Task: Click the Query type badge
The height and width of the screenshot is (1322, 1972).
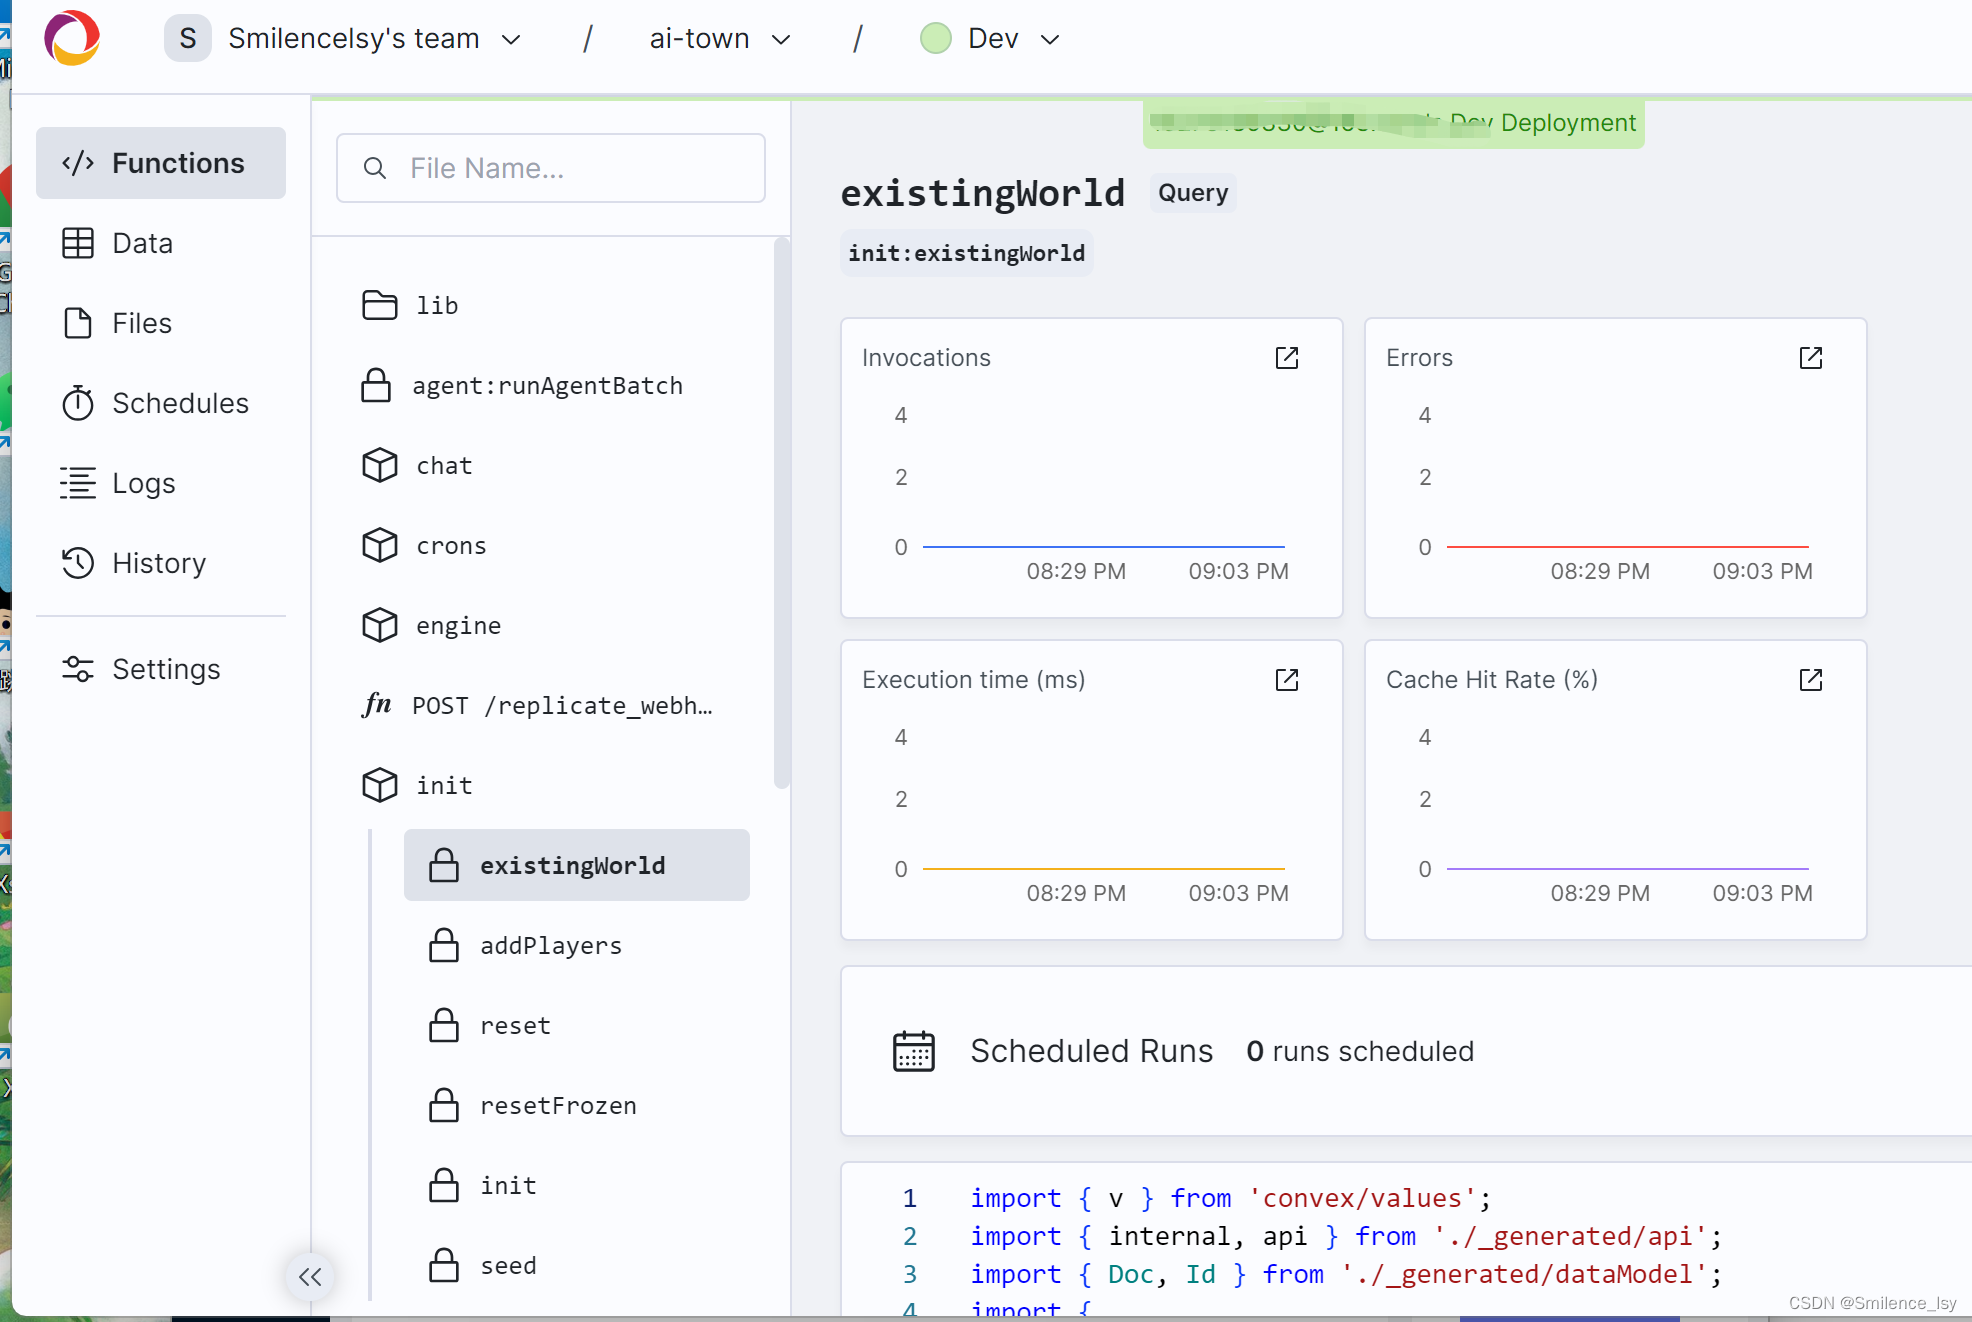Action: click(1193, 192)
